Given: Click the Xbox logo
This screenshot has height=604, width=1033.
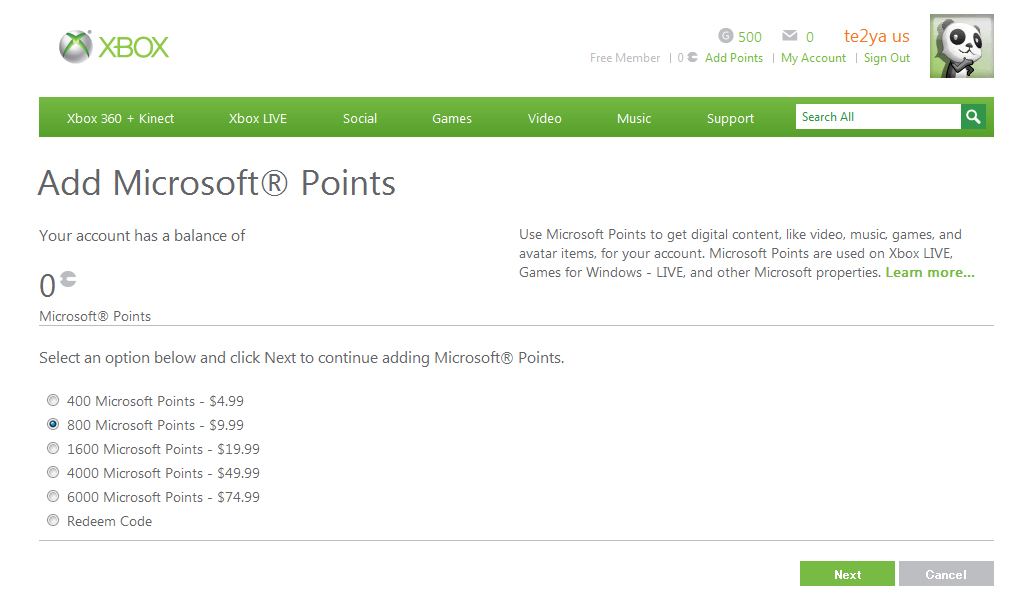Looking at the screenshot, I should (x=114, y=47).
